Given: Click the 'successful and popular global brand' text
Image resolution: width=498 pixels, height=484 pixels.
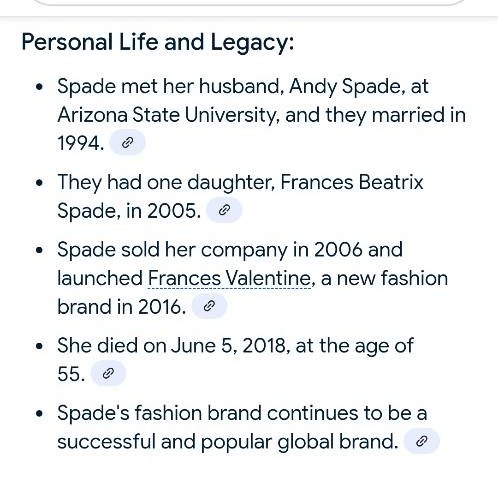Looking at the screenshot, I should [228, 442].
